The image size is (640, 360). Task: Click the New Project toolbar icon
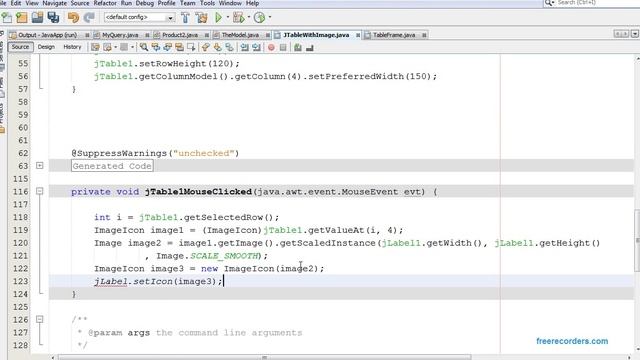coord(22,18)
